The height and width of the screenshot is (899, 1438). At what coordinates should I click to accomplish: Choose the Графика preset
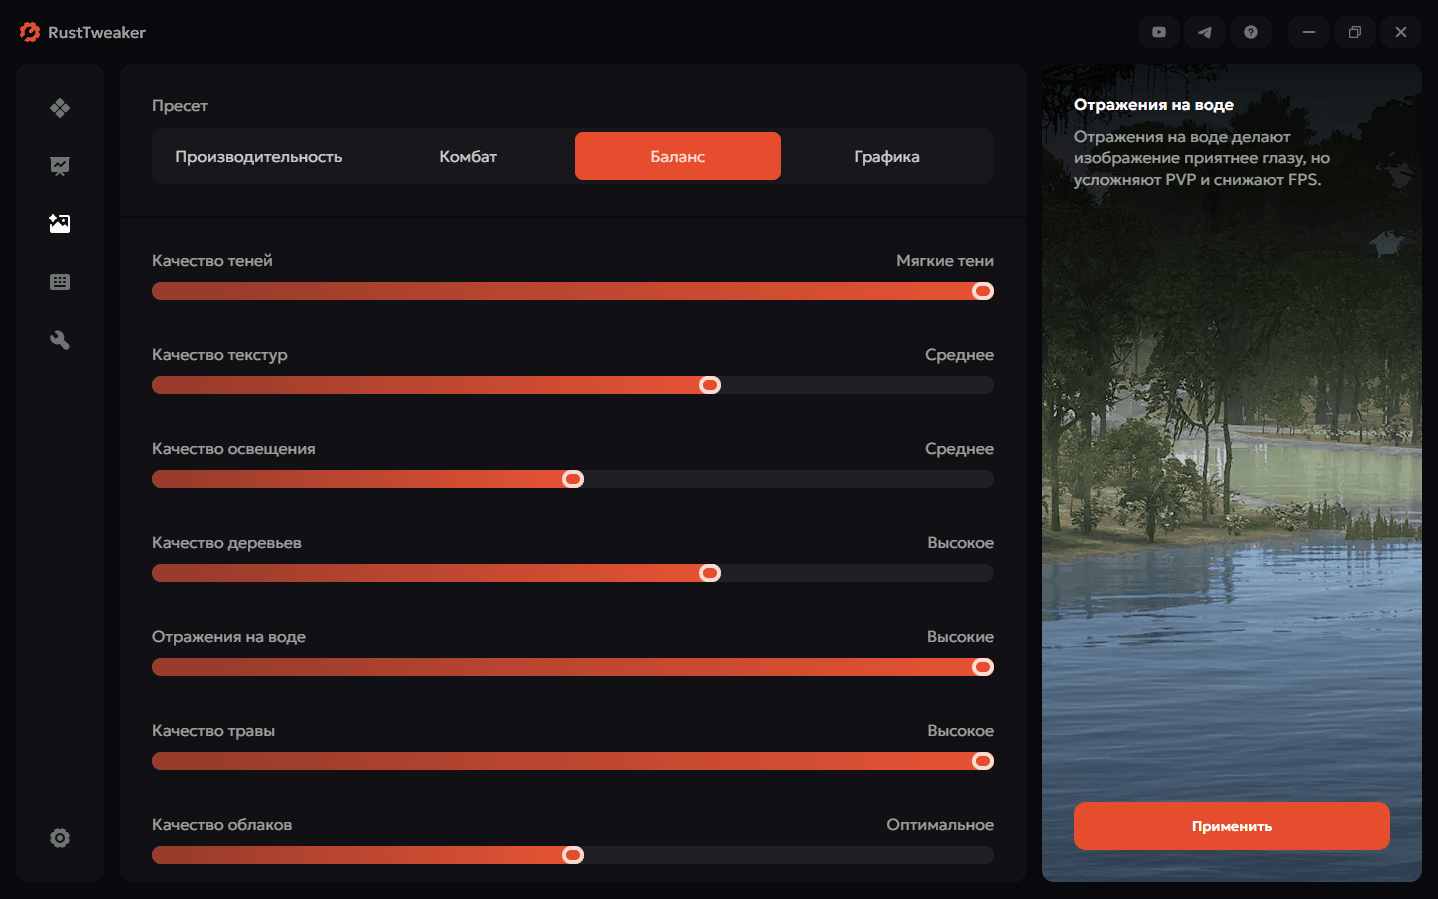[887, 156]
